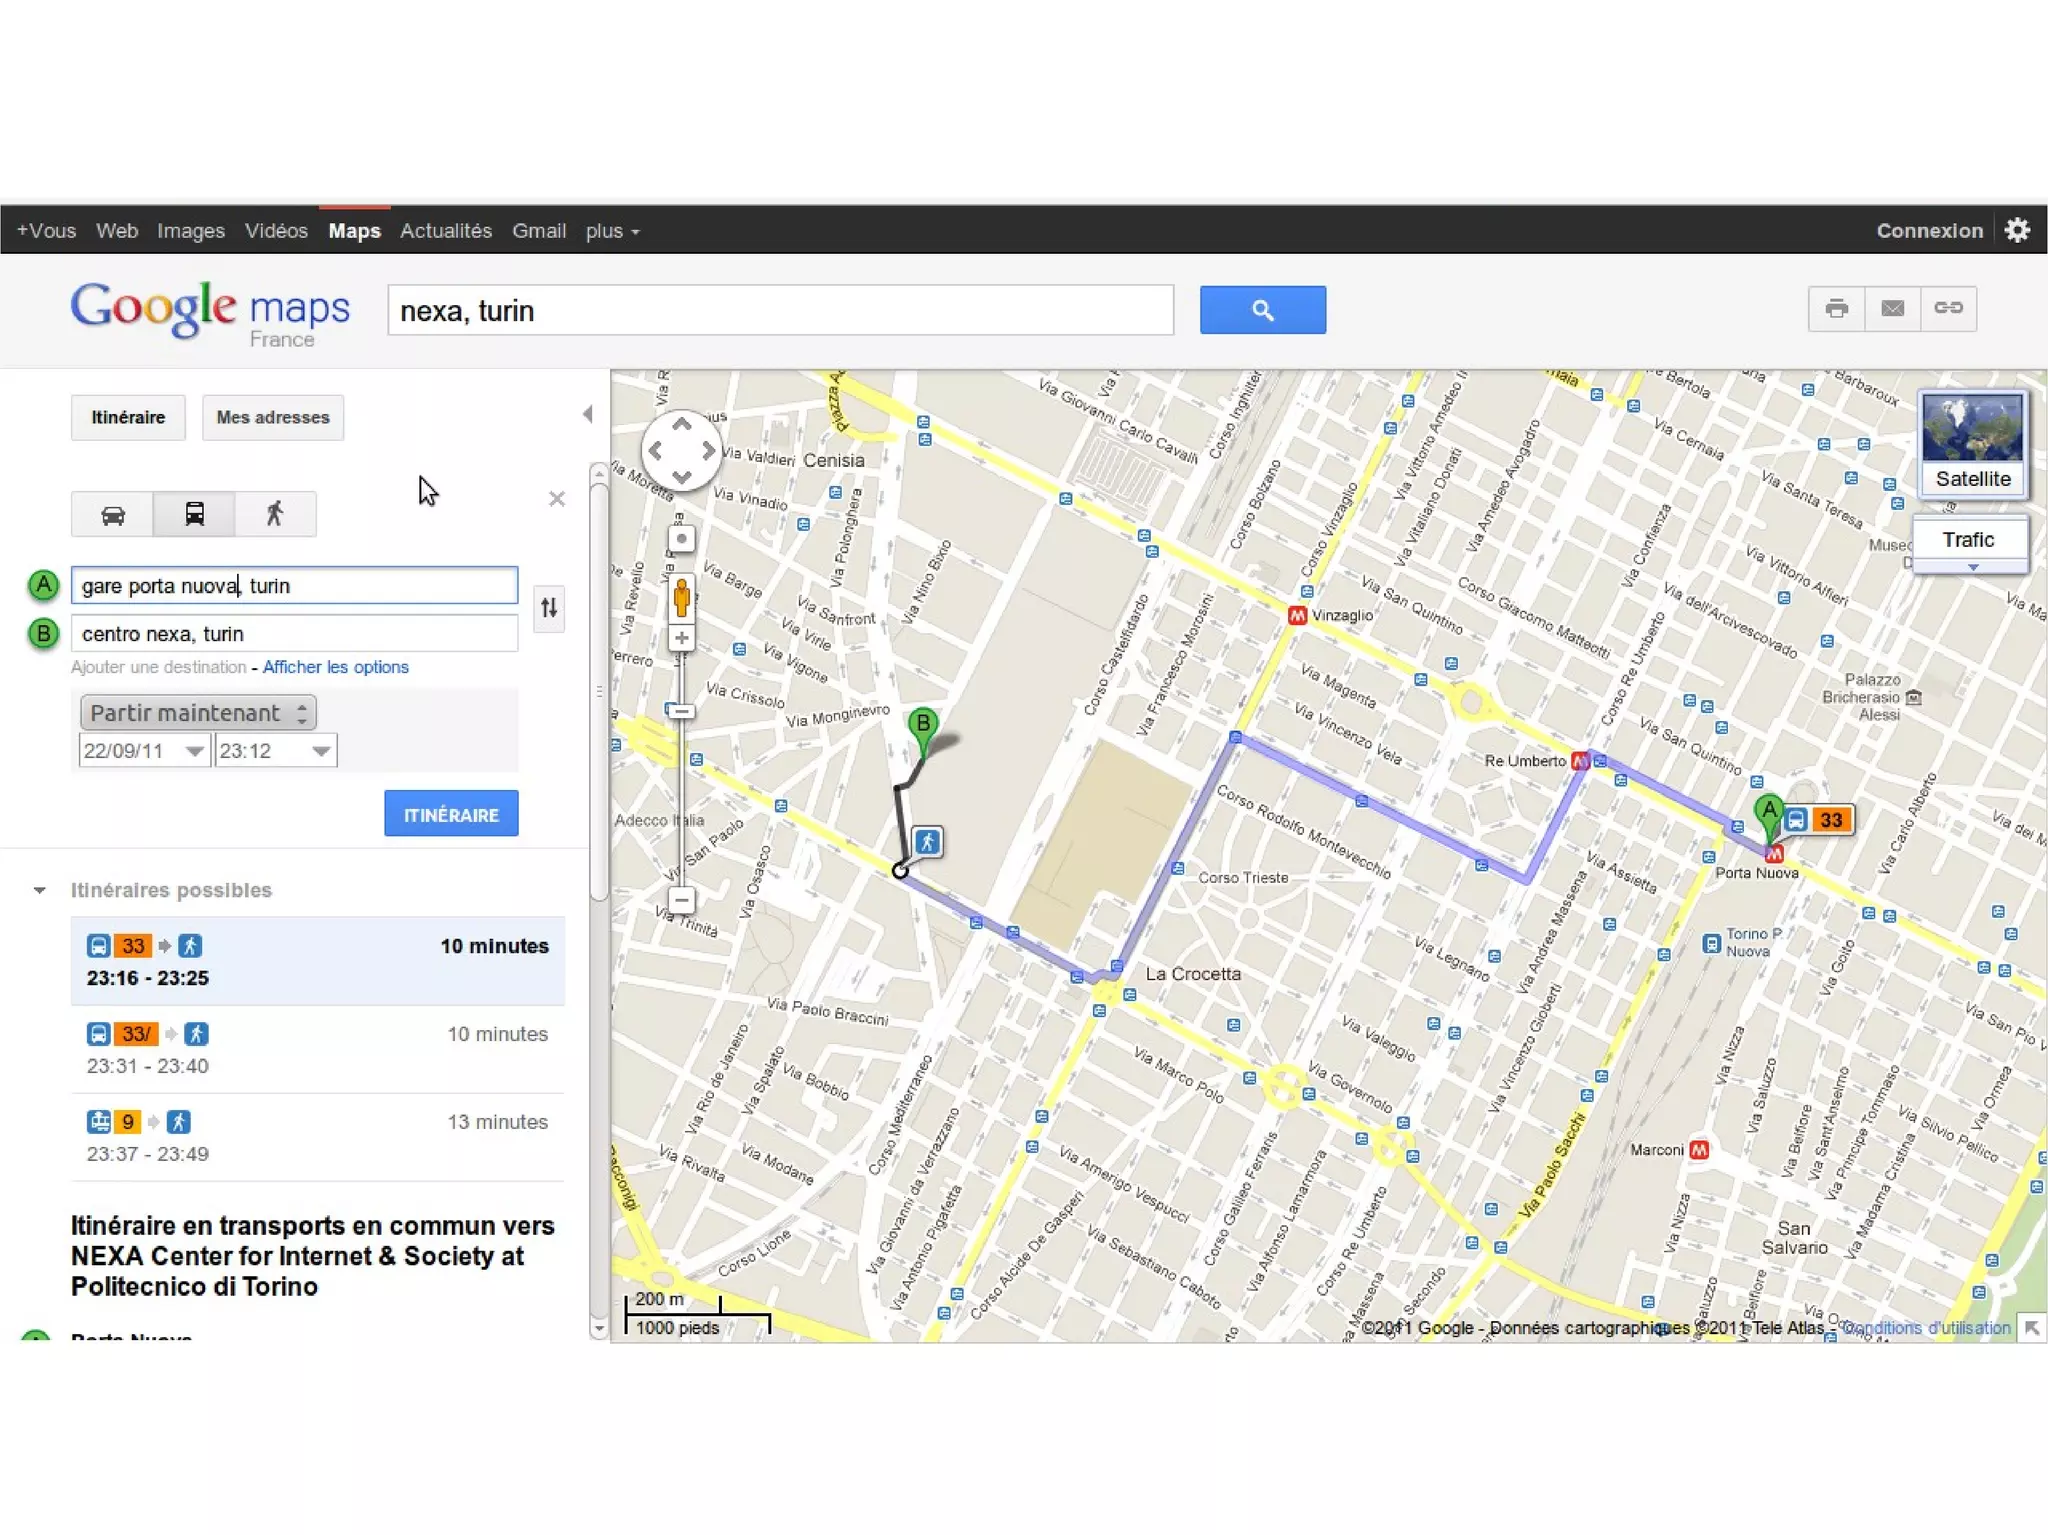The height and width of the screenshot is (1535, 2048).
Task: Collapse the Itinéraires possibles section
Action: [x=40, y=890]
